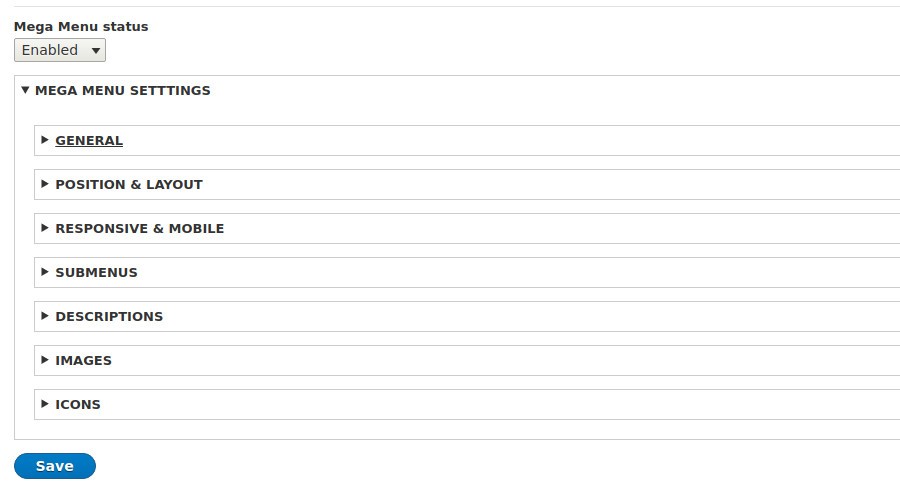Click the Images disclosure triangle
Image resolution: width=900 pixels, height=494 pixels.
tap(45, 360)
